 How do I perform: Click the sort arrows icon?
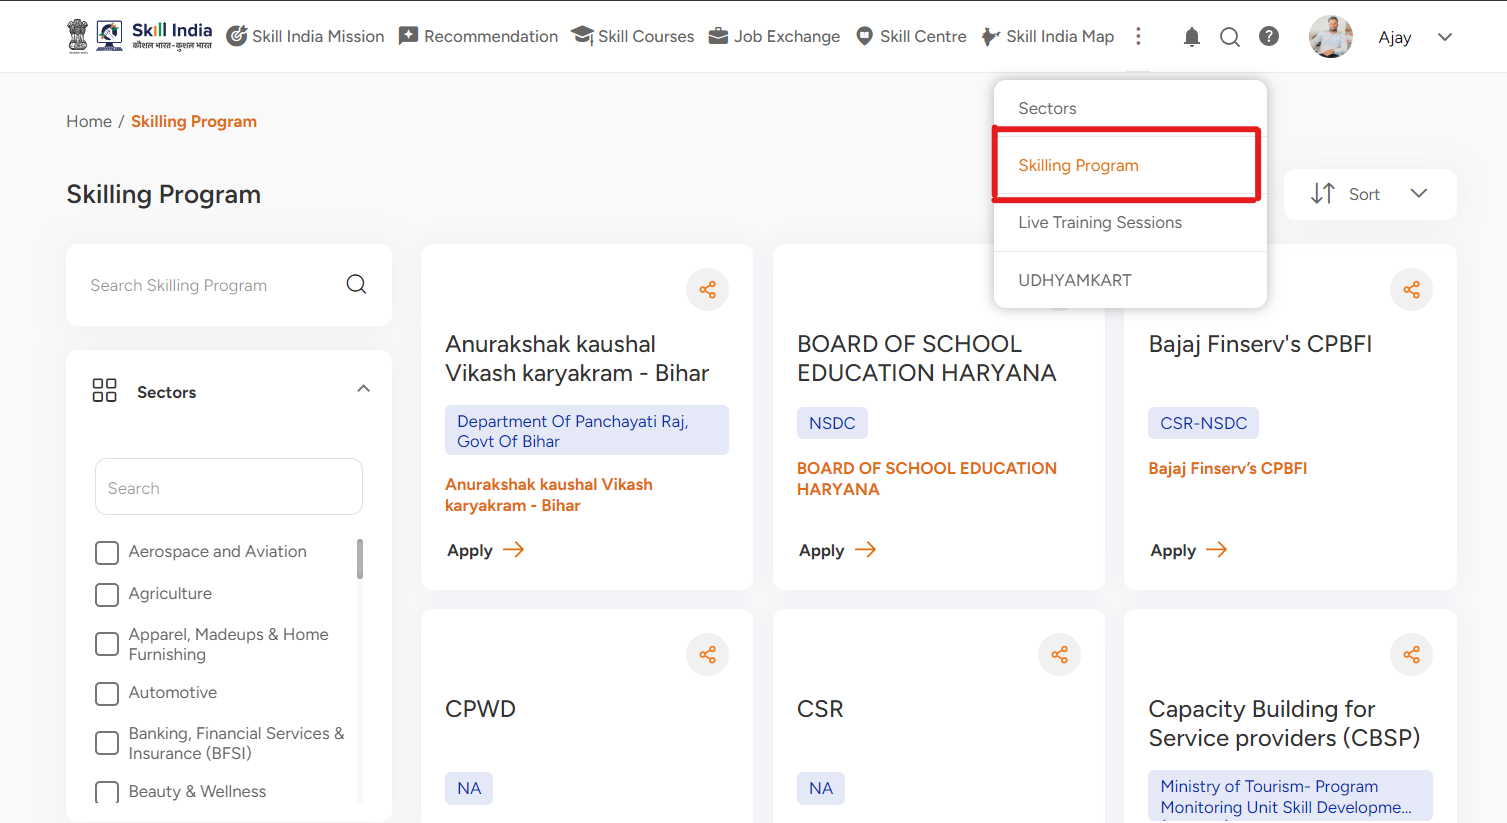(1322, 194)
